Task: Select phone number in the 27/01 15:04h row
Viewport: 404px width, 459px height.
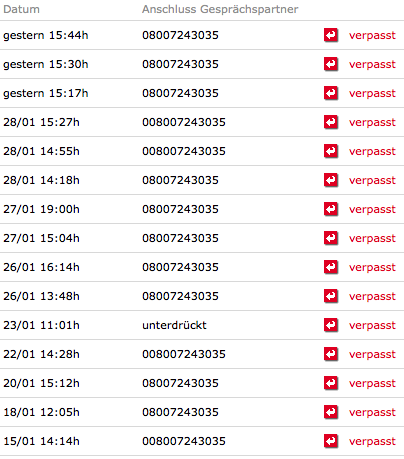Action: point(180,238)
